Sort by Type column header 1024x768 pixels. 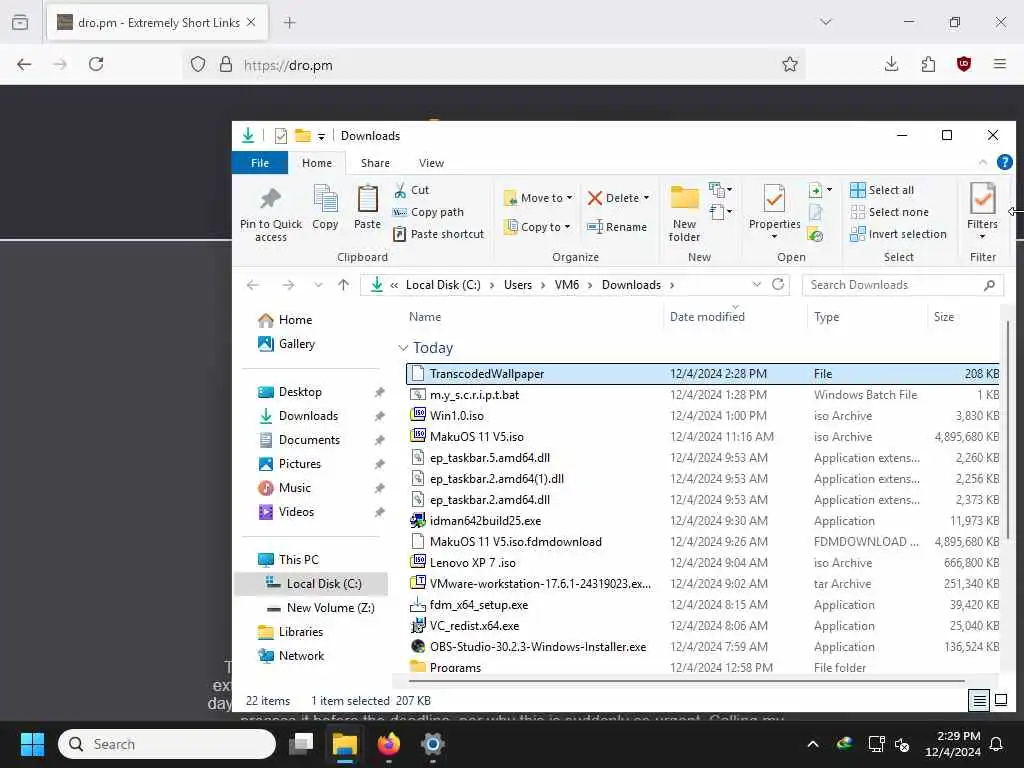826,317
